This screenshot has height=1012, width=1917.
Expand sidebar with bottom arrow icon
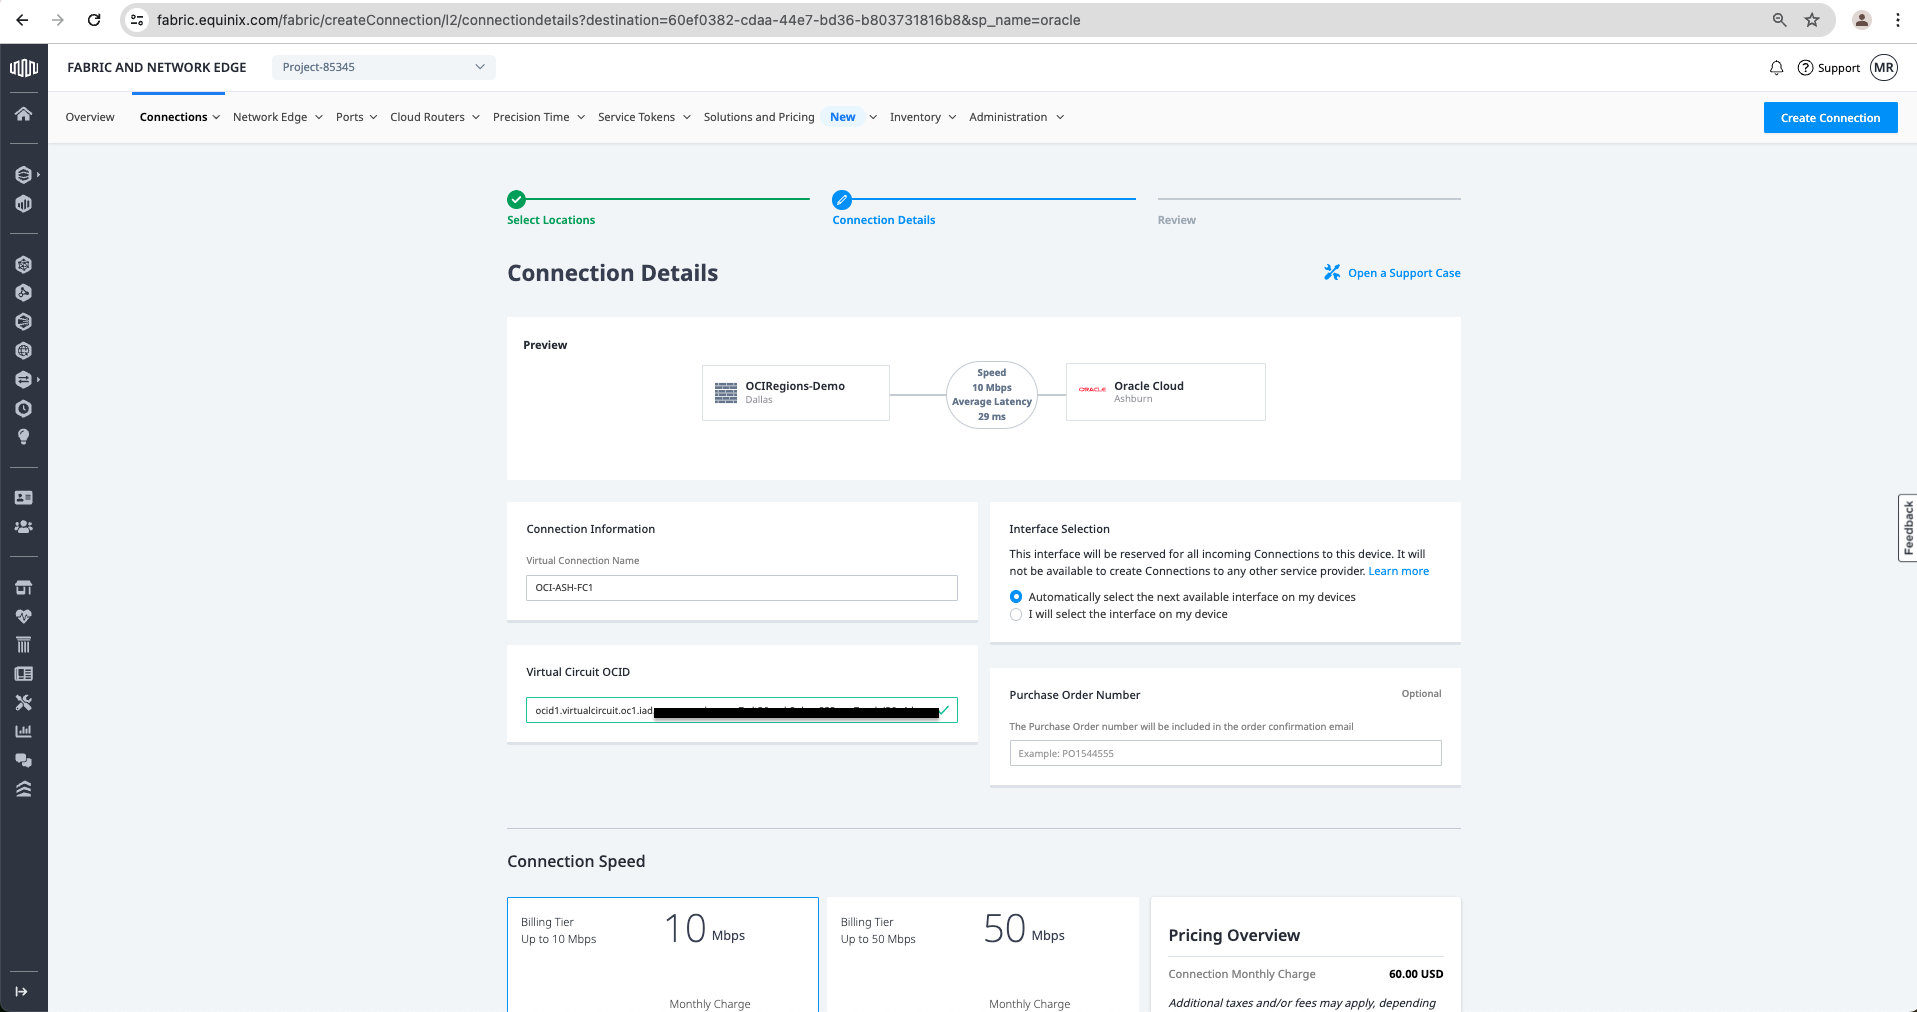(x=22, y=991)
